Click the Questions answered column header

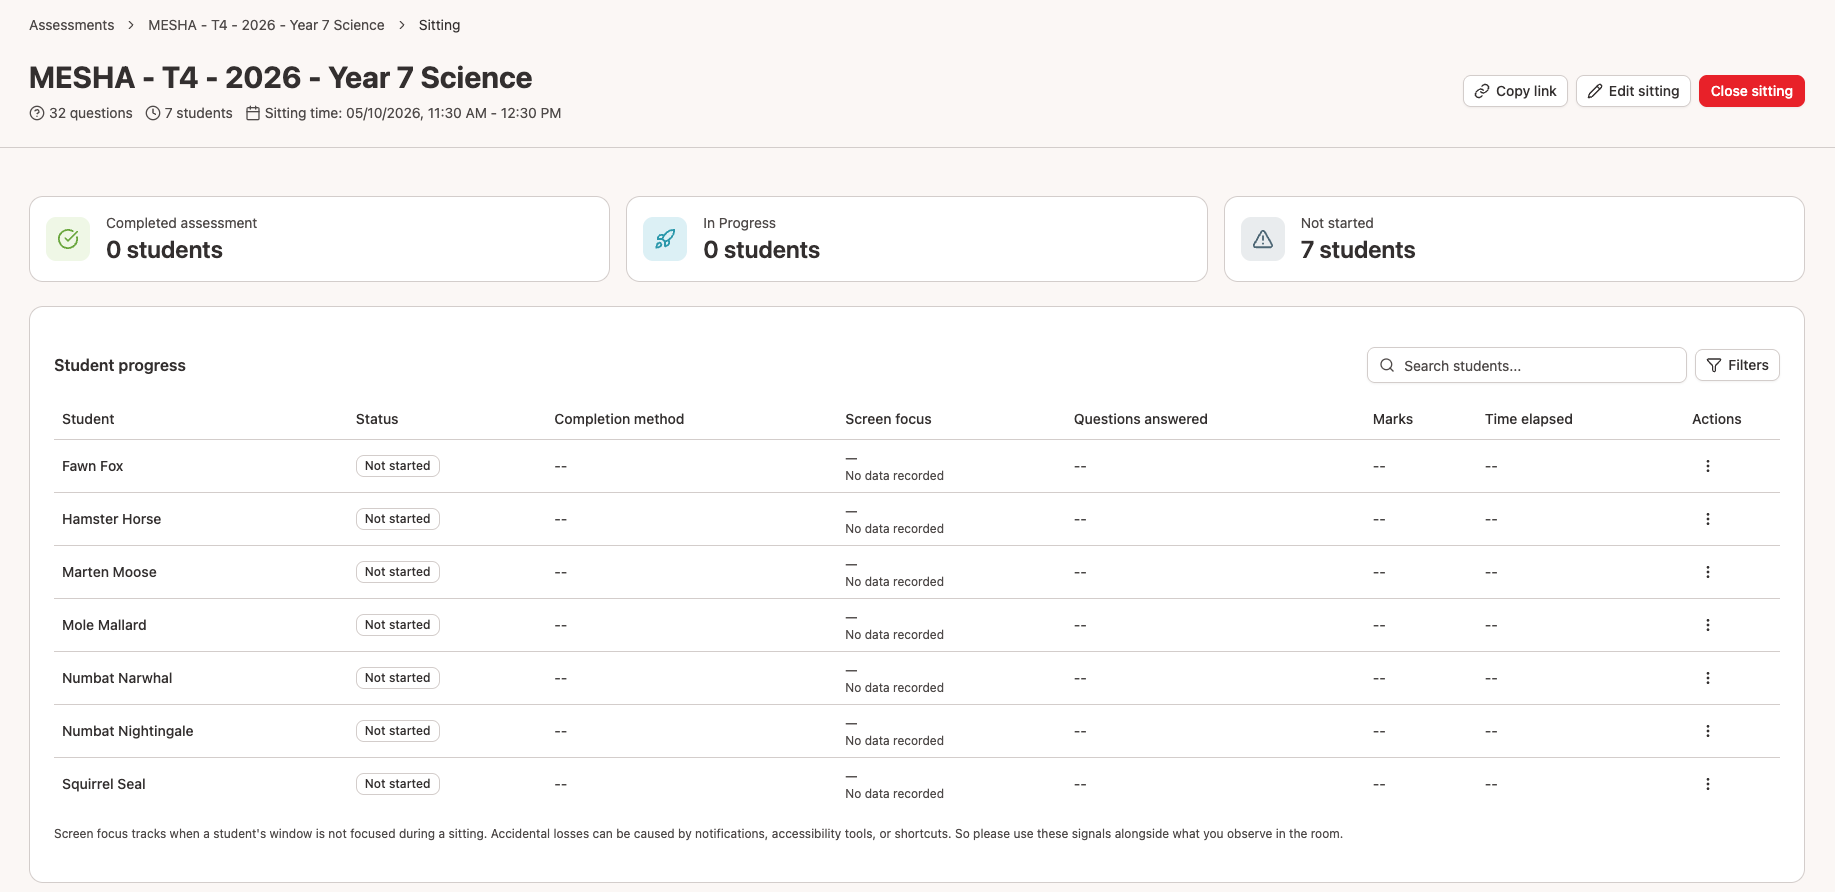pos(1140,419)
